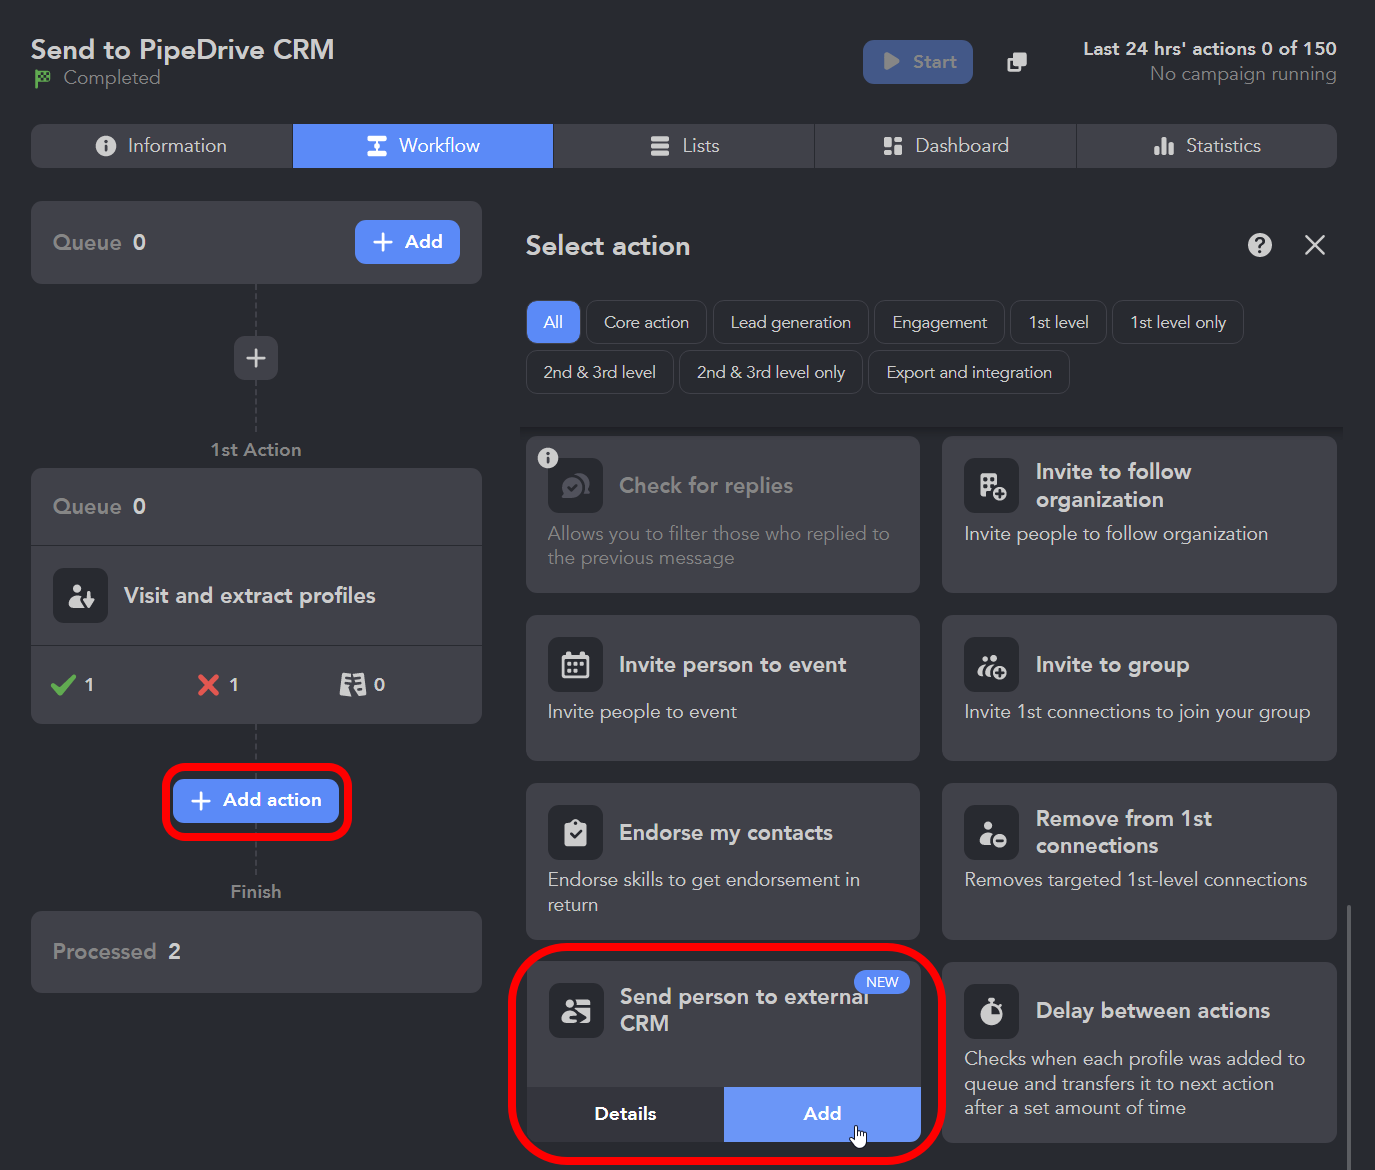Screen dimensions: 1375x1170
Task: Click the duplicate campaign icon beside Start
Action: [1017, 61]
